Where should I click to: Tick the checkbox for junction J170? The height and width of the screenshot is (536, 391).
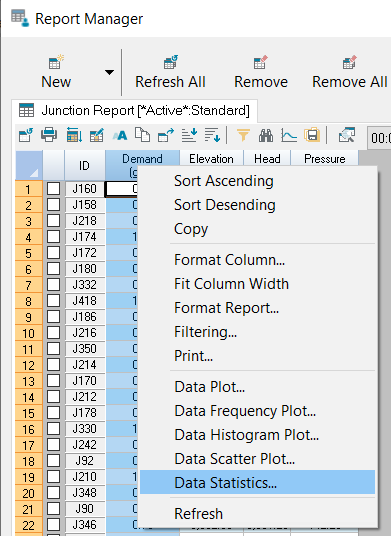coord(53,381)
